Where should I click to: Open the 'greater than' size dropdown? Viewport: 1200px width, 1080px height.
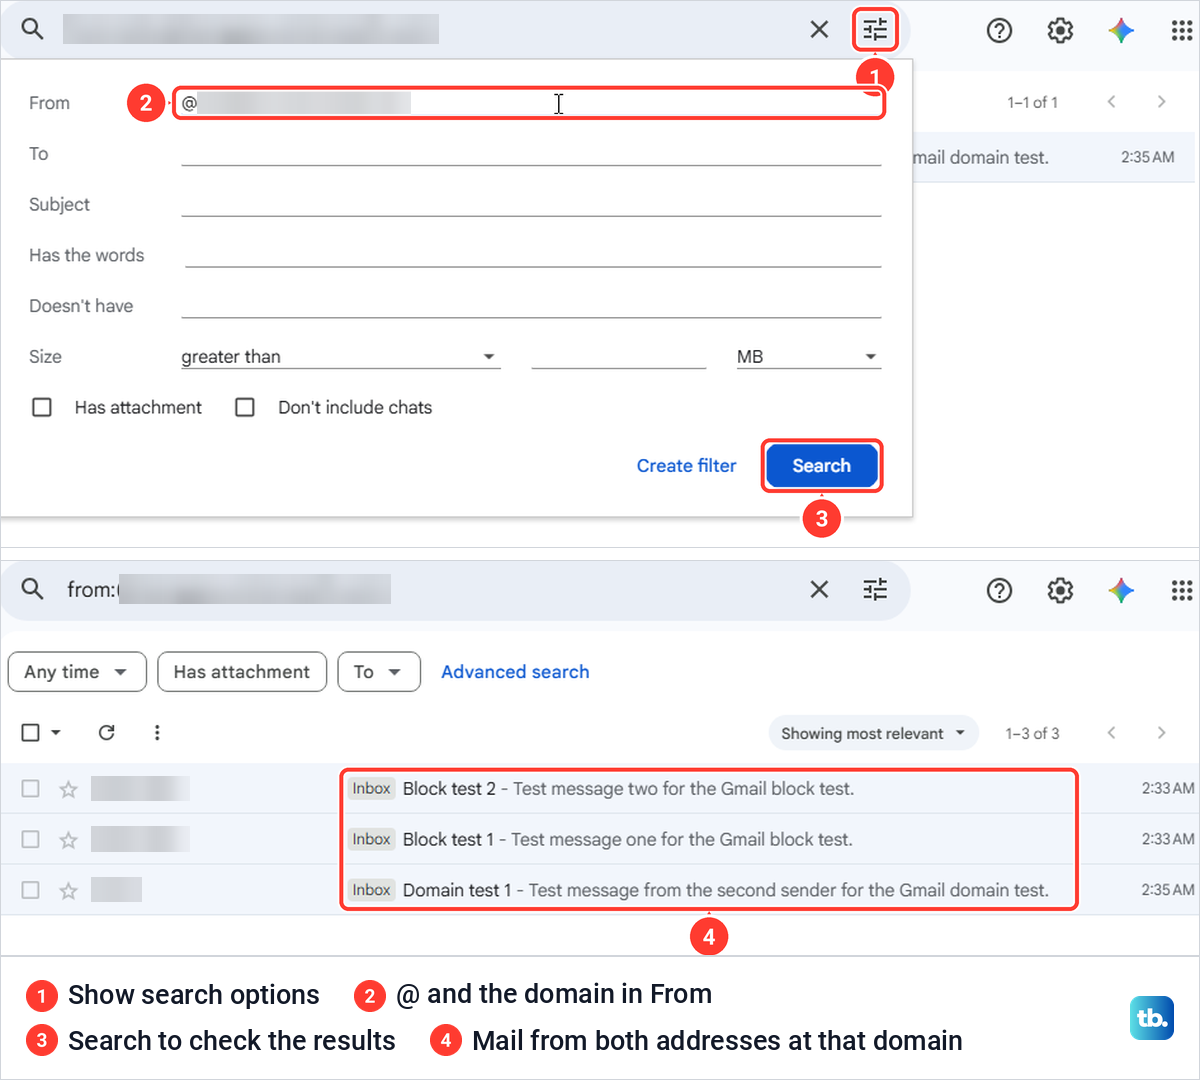340,357
